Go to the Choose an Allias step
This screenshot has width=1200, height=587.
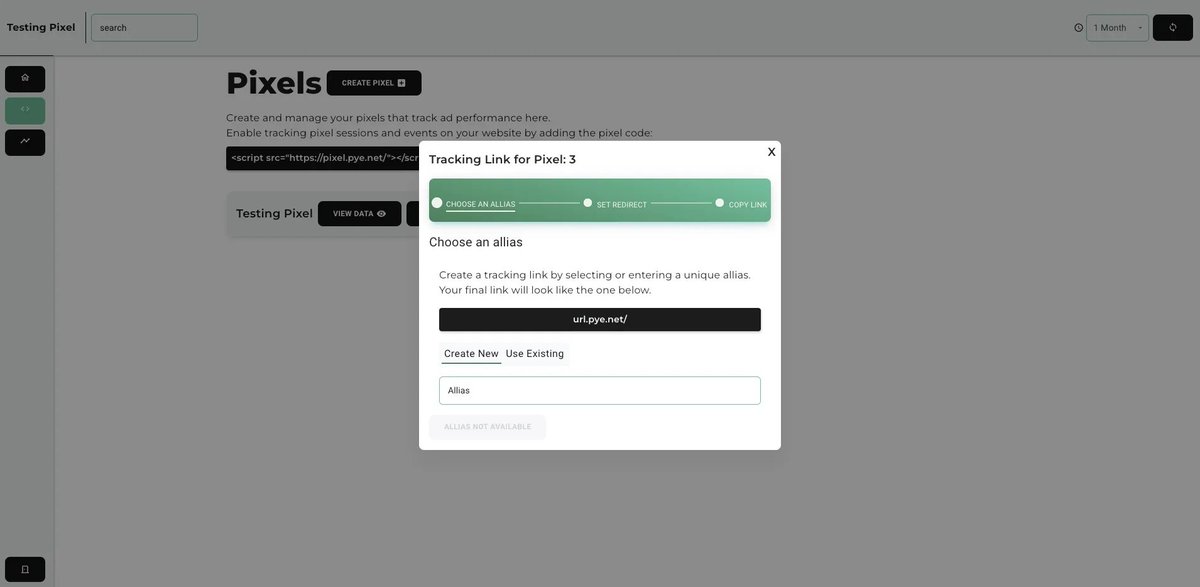tap(480, 204)
